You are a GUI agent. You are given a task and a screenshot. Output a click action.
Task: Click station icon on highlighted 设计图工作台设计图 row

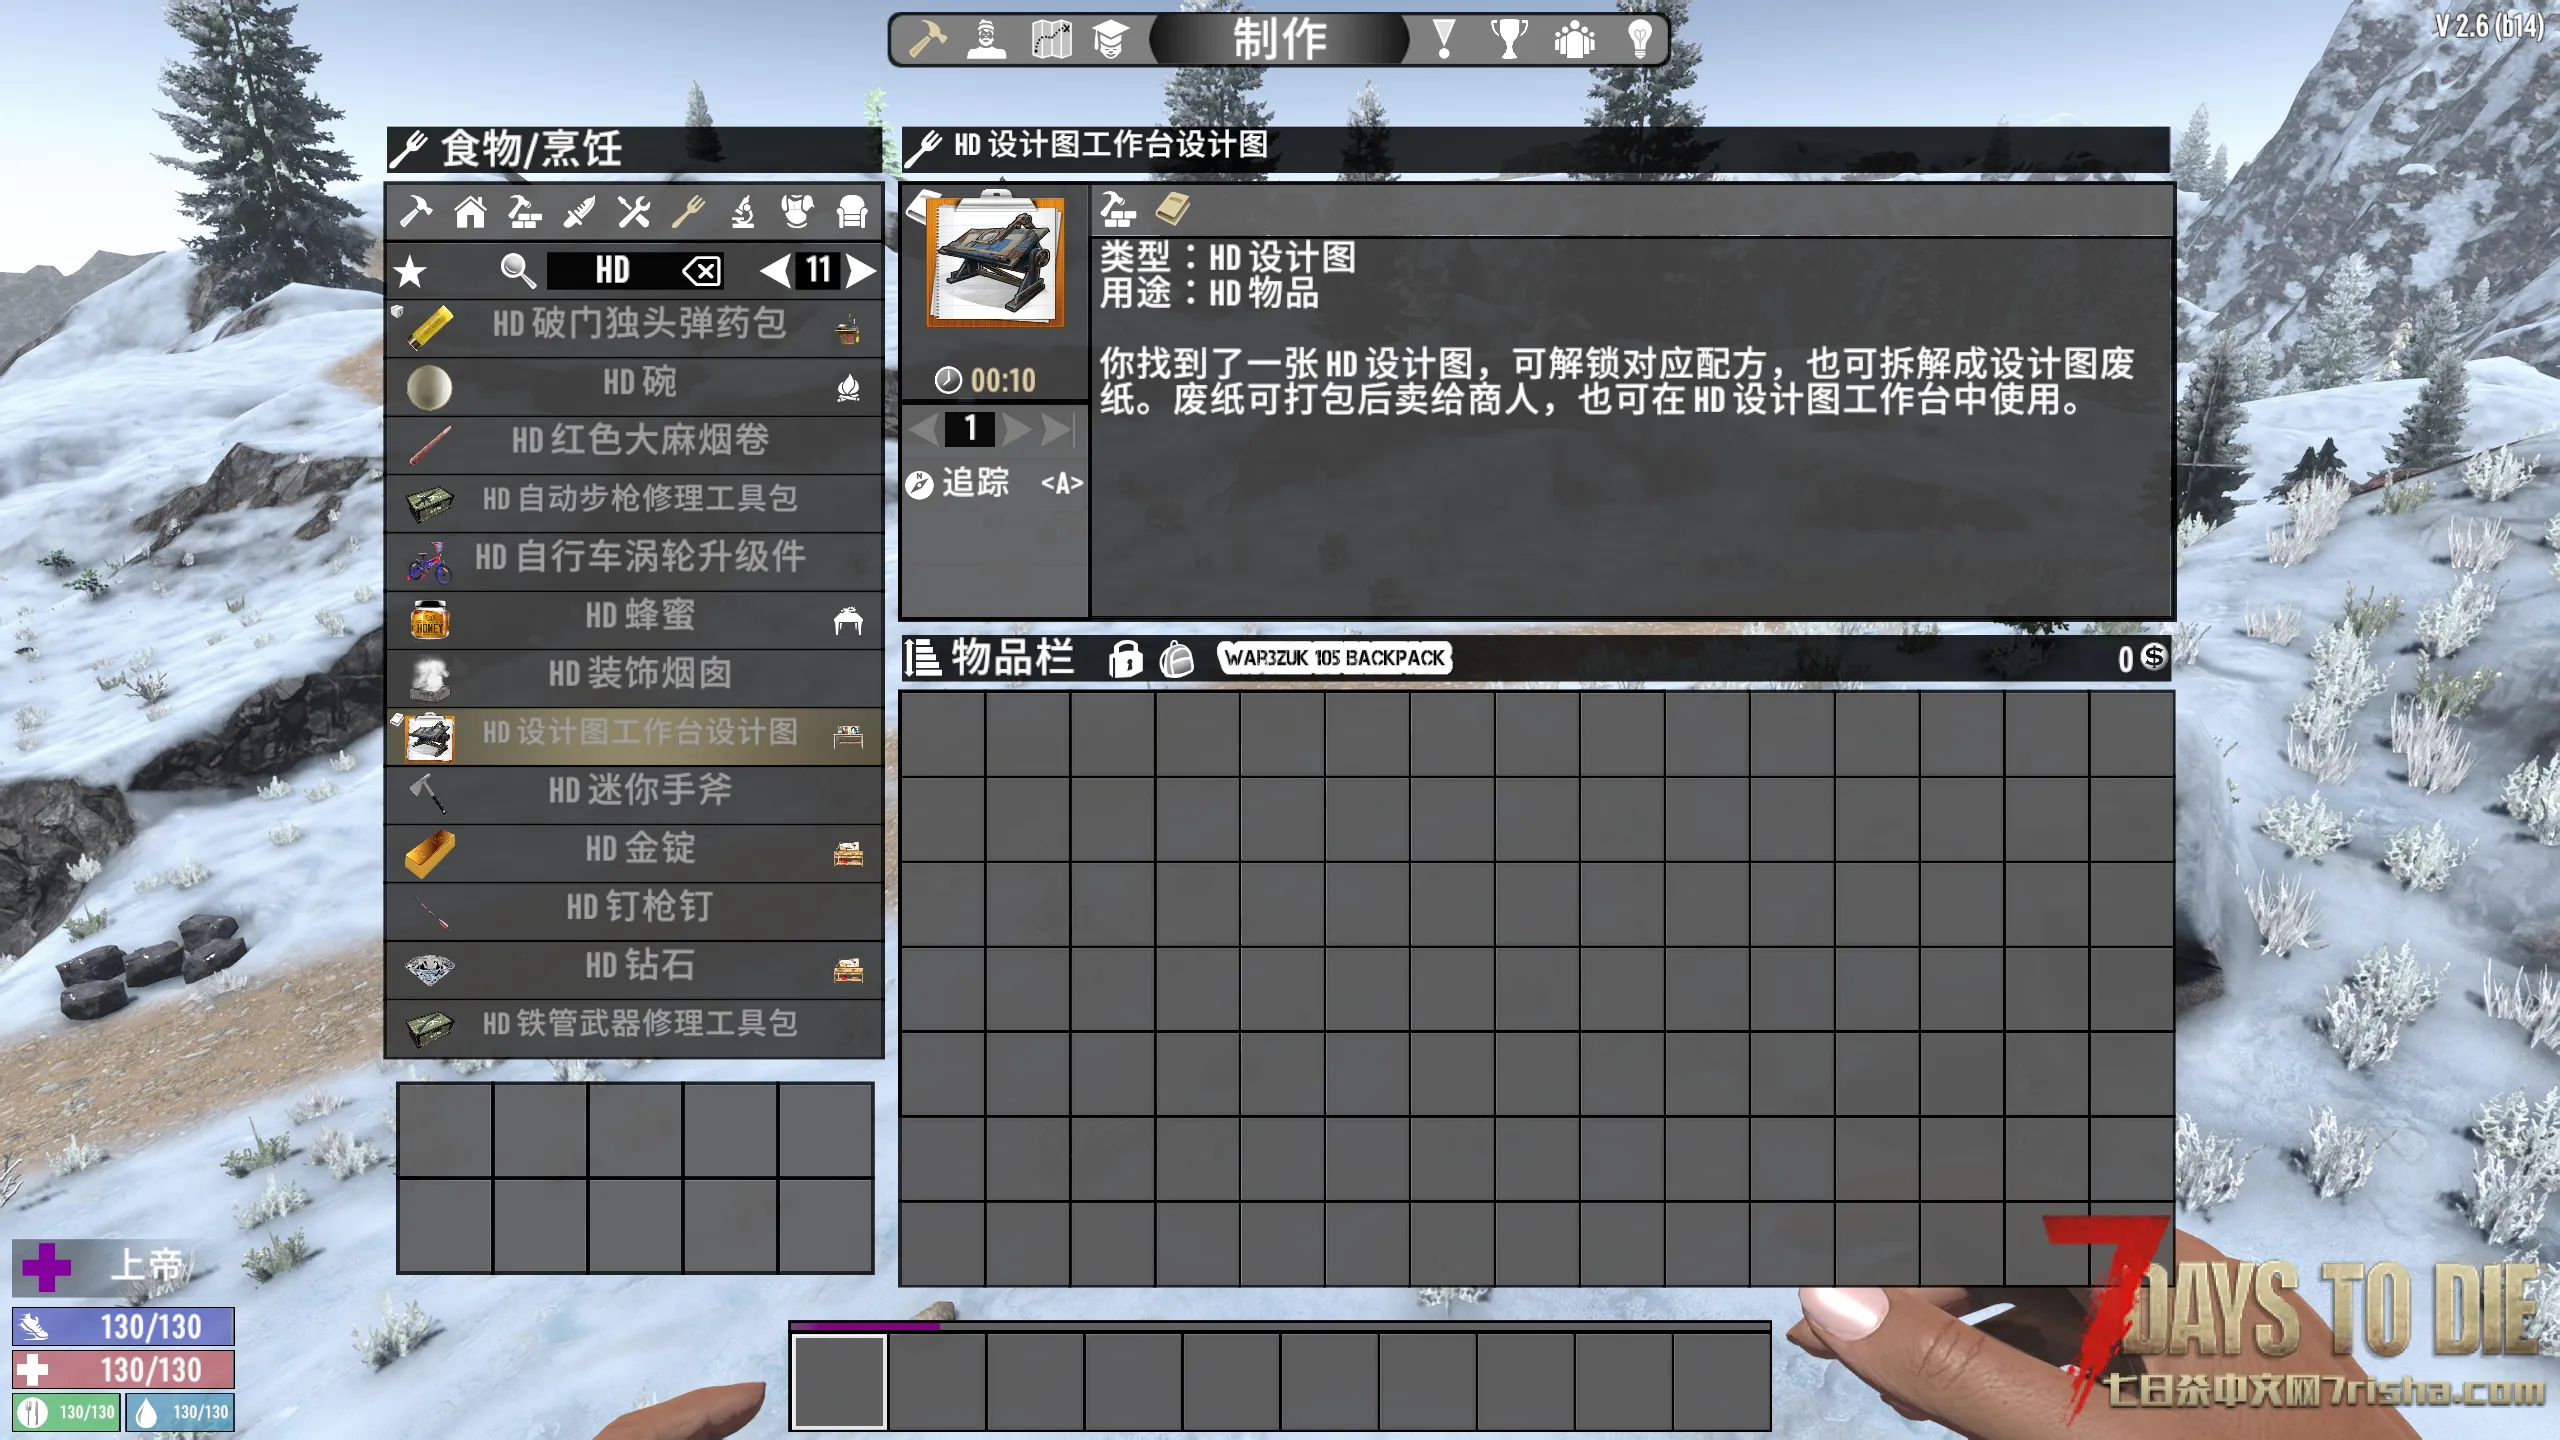pos(848,737)
